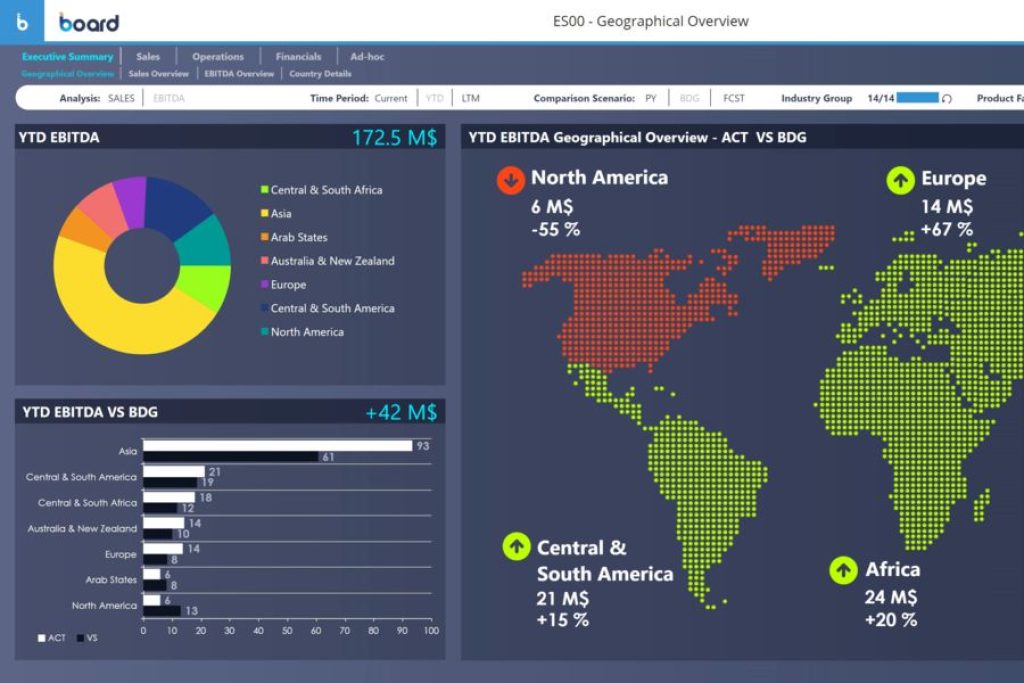Screen dimensions: 1024x683
Task: Choose FCST comparison scenario
Action: point(733,99)
